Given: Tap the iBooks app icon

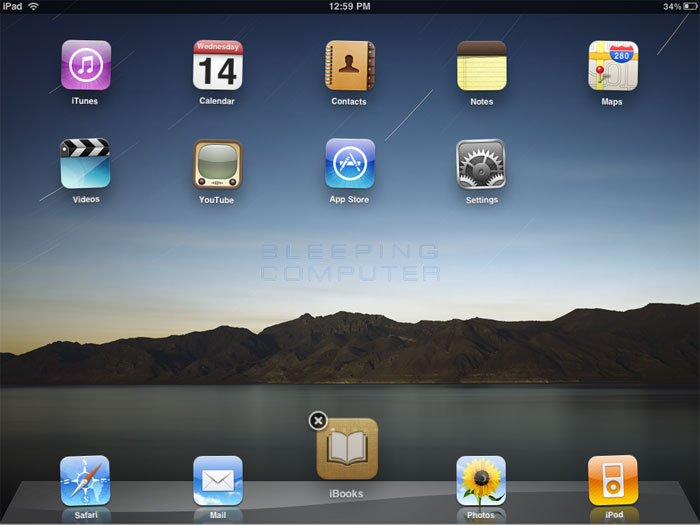Looking at the screenshot, I should pos(347,449).
